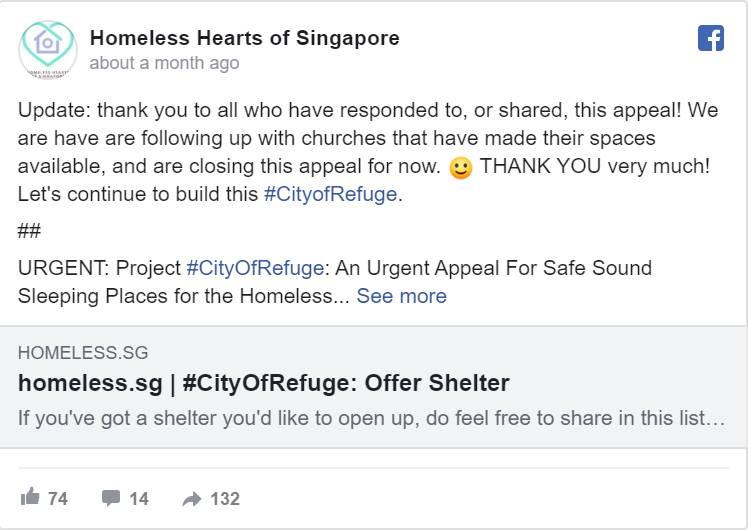Click the share count 132
The width and height of the screenshot is (748, 530).
point(225,498)
